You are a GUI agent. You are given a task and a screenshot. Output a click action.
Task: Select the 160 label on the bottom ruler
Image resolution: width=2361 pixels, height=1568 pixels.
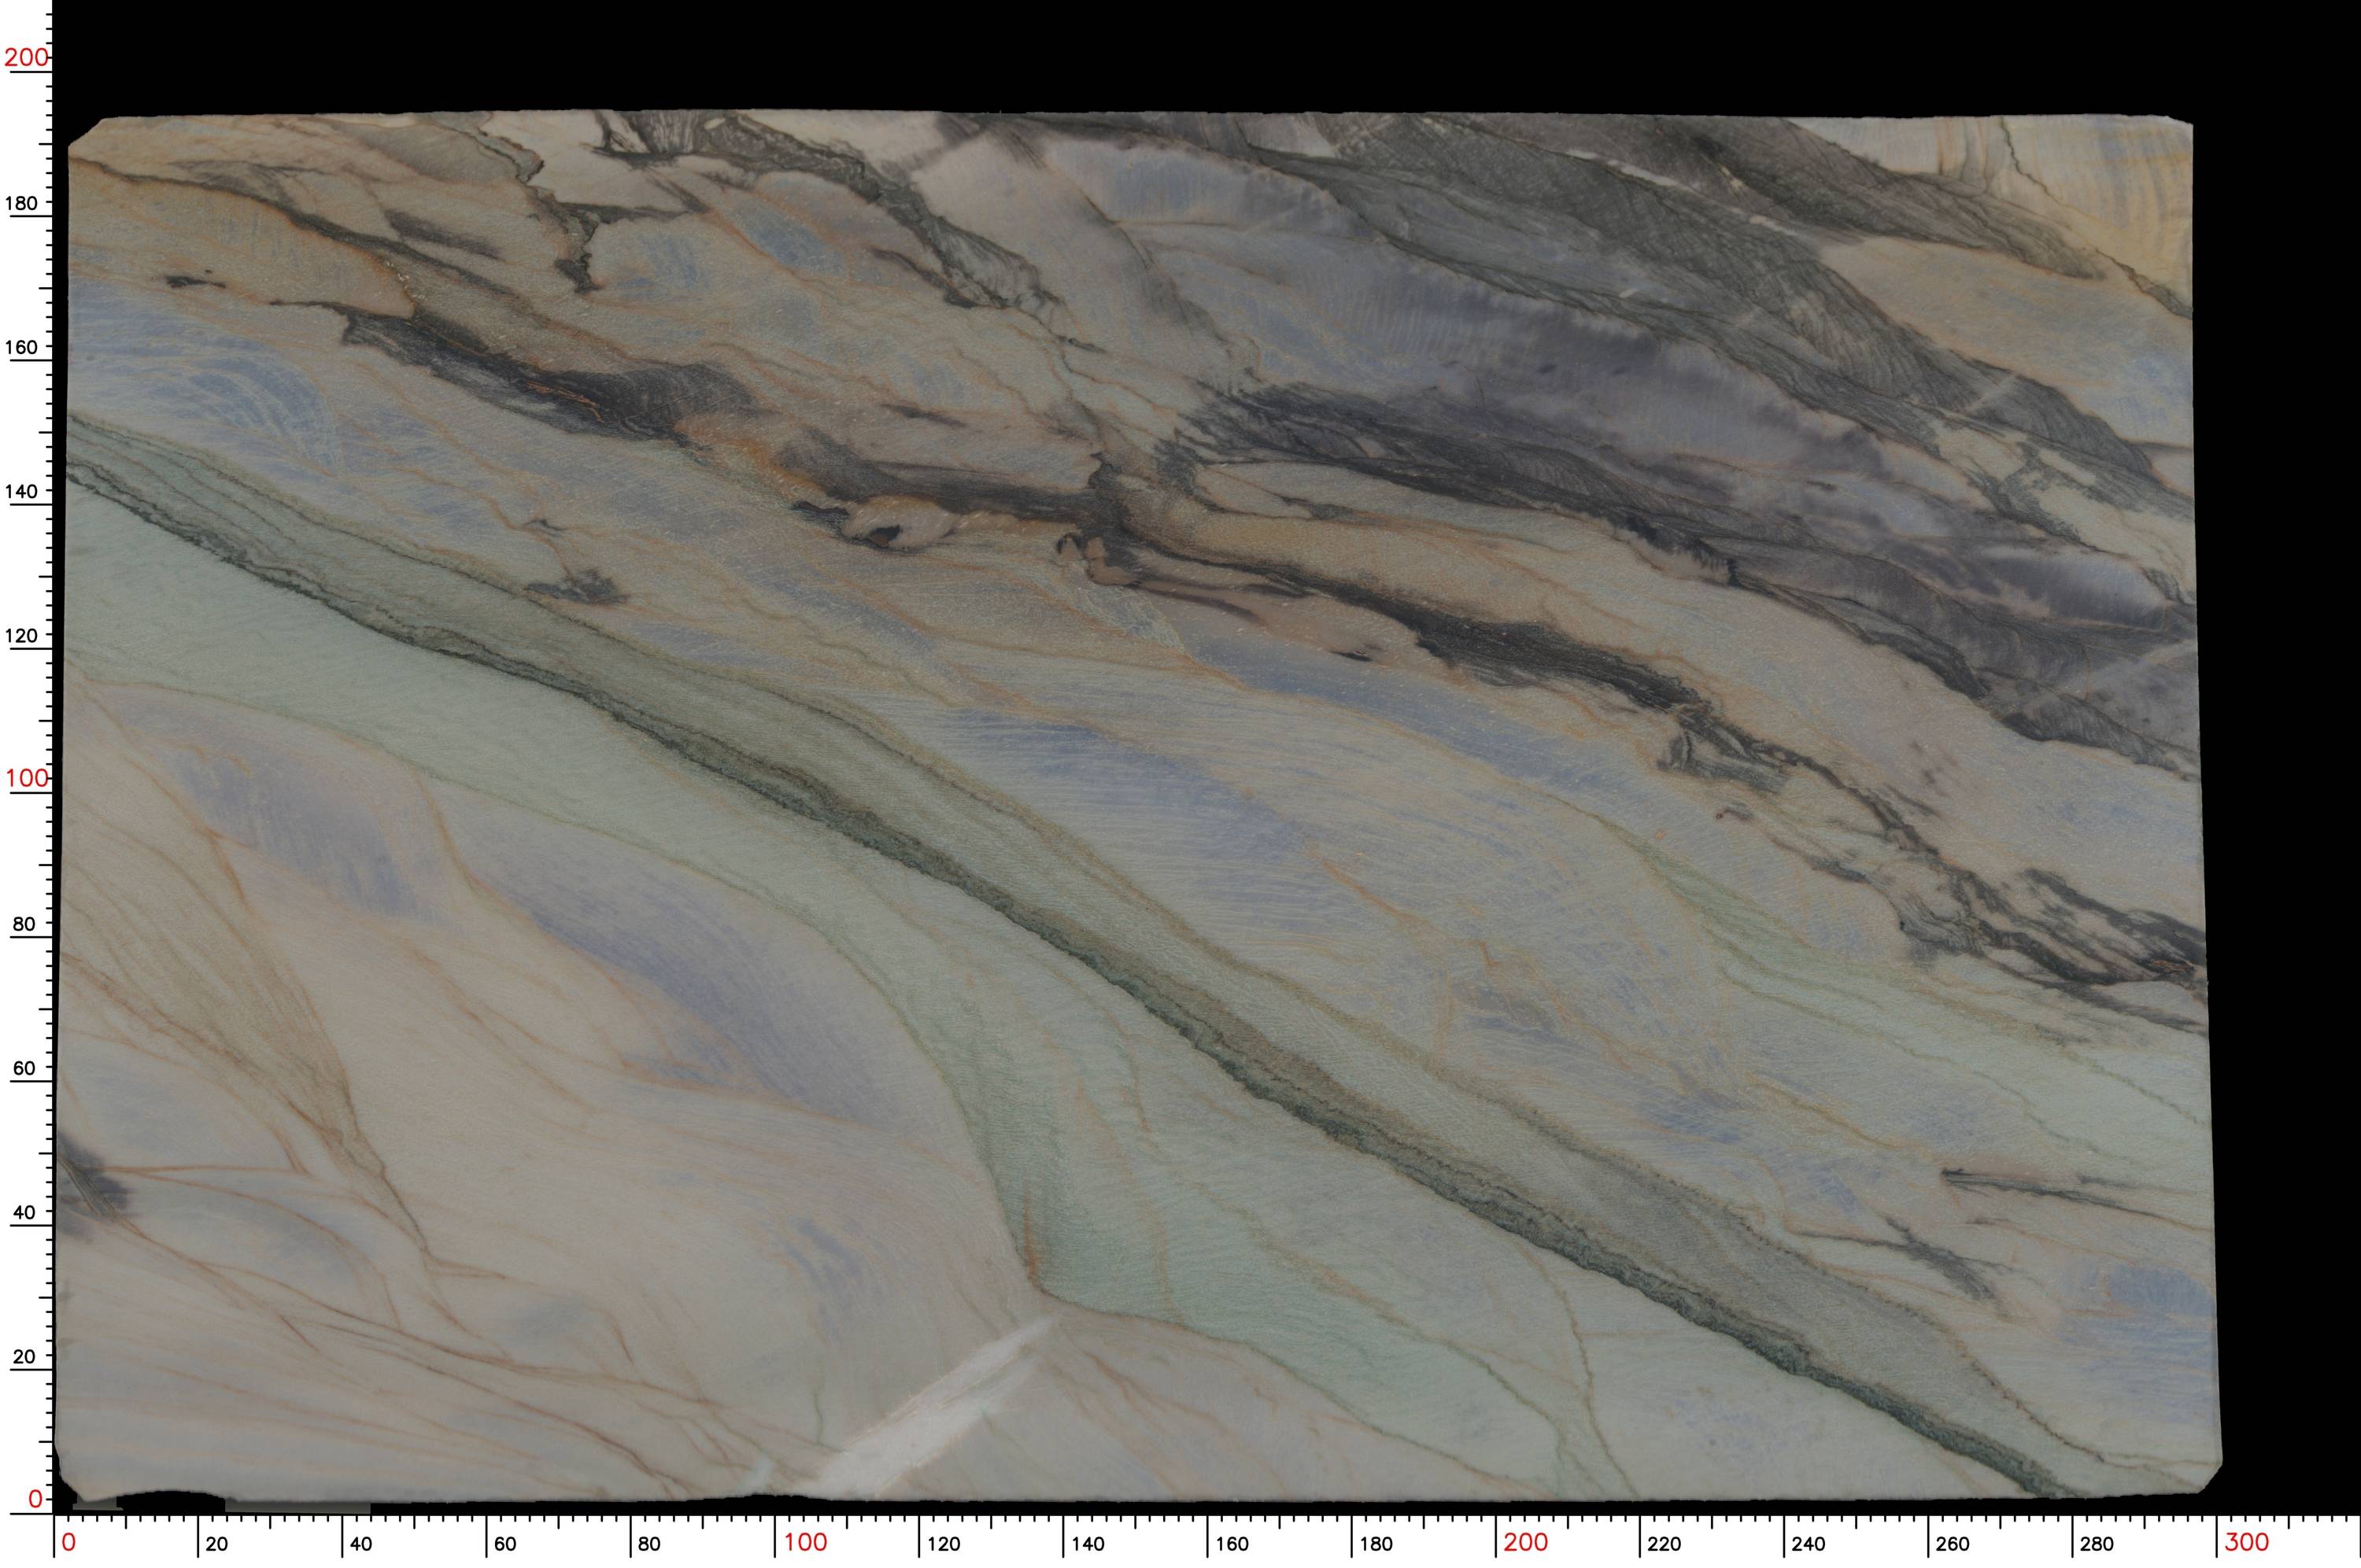click(x=1233, y=1544)
